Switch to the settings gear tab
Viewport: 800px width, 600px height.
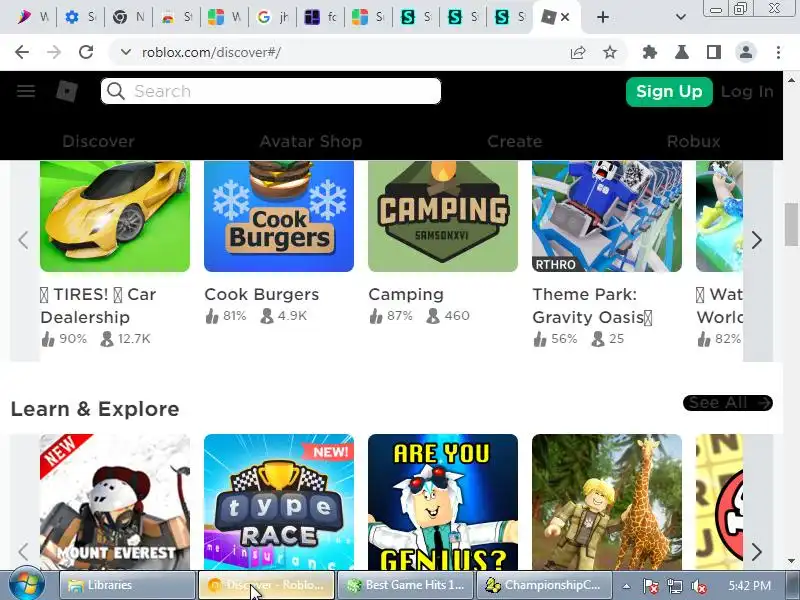pos(81,17)
